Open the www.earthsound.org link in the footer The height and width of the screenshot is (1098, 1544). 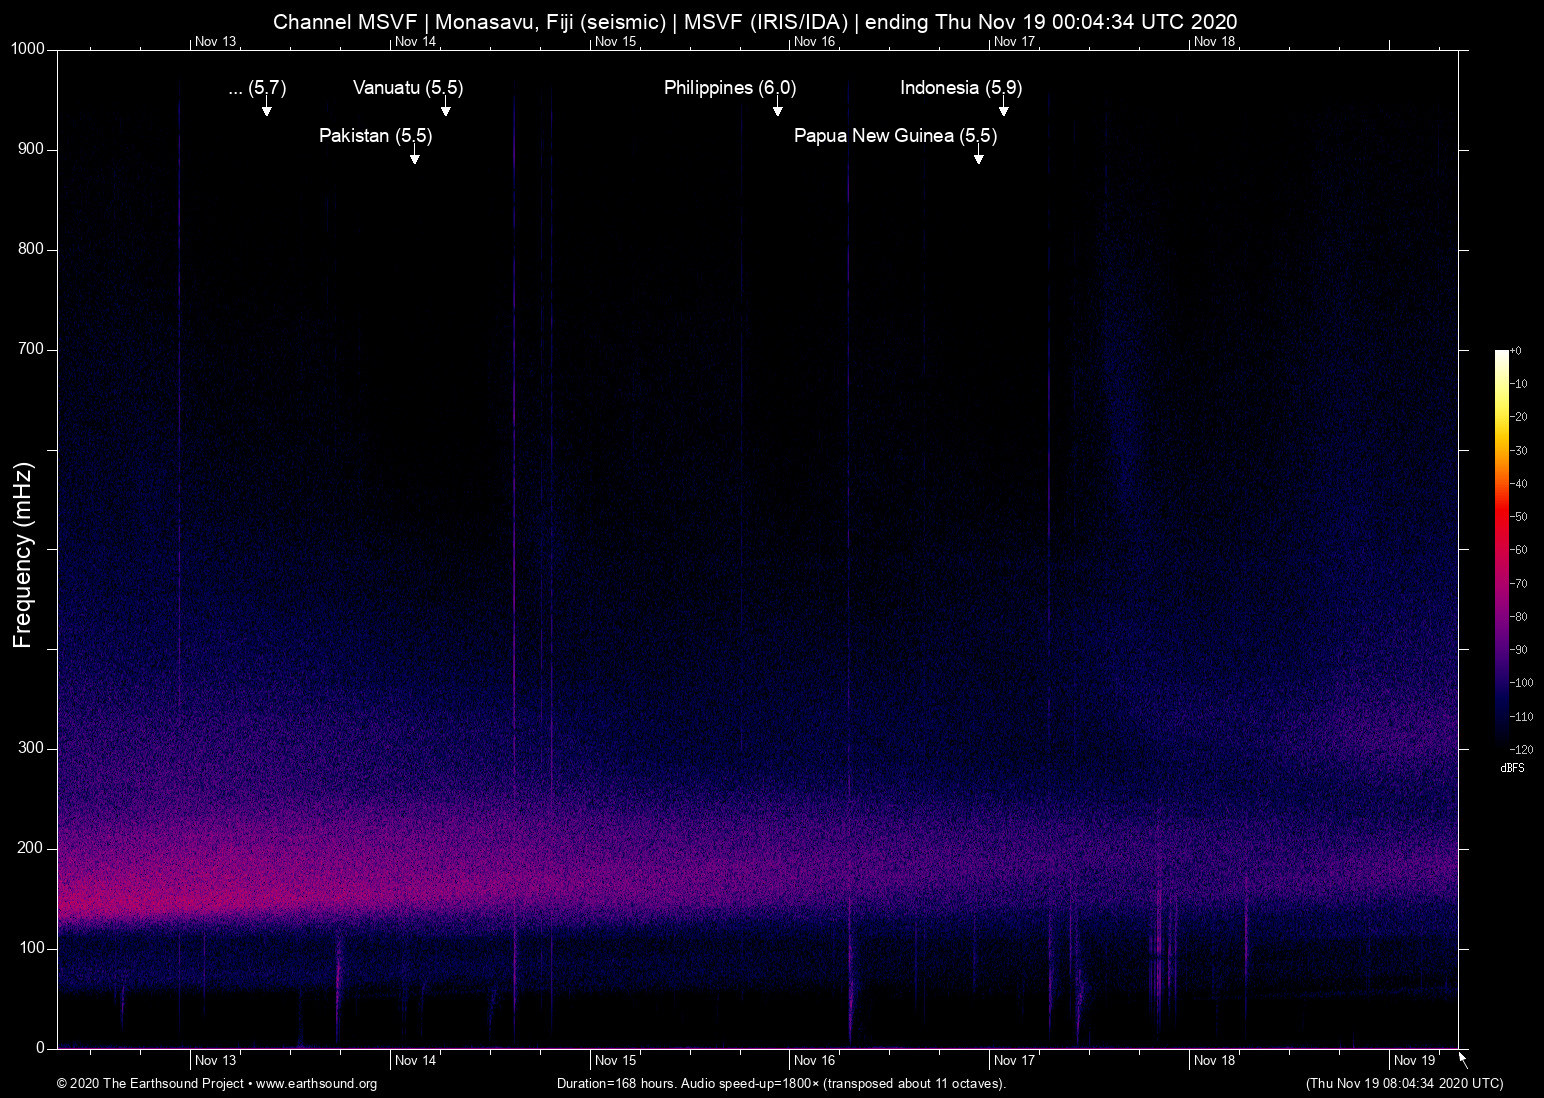coord(316,1084)
